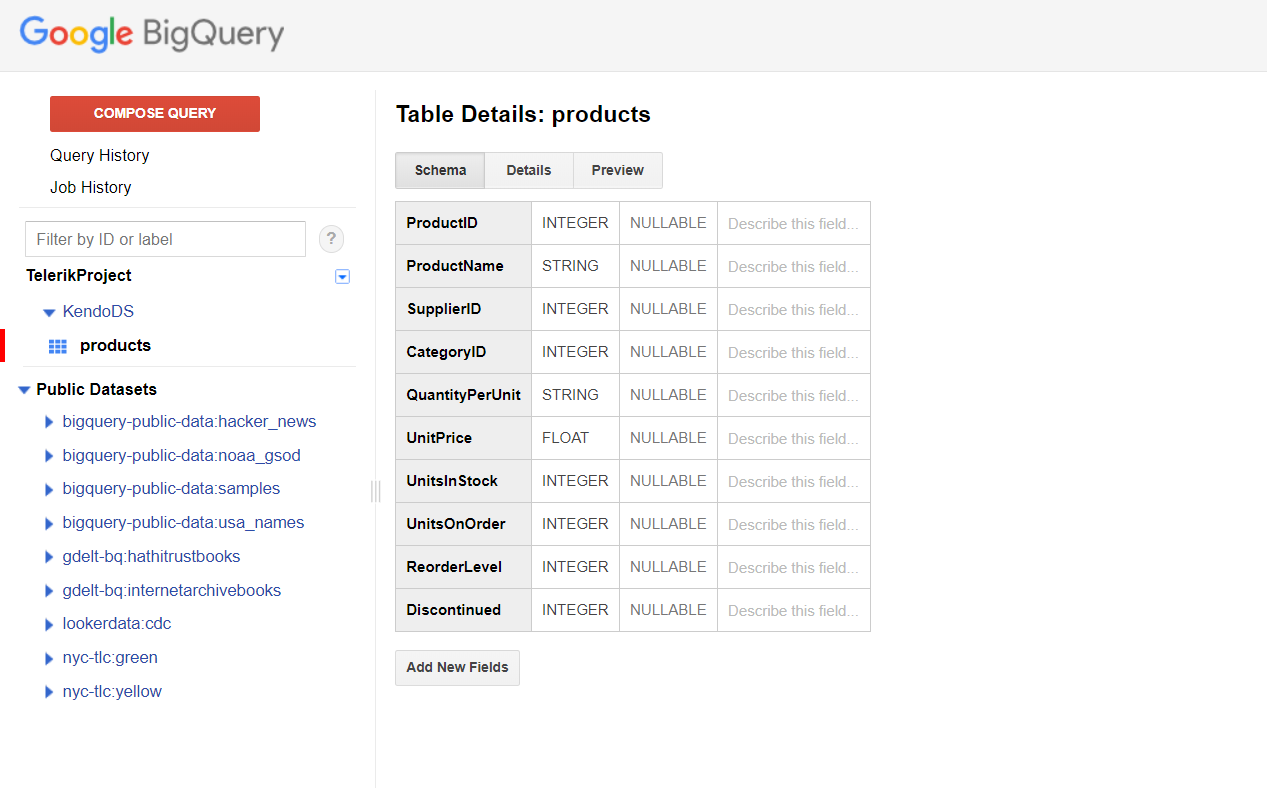Open Query History
Image resolution: width=1267 pixels, height=788 pixels.
pyautogui.click(x=99, y=155)
